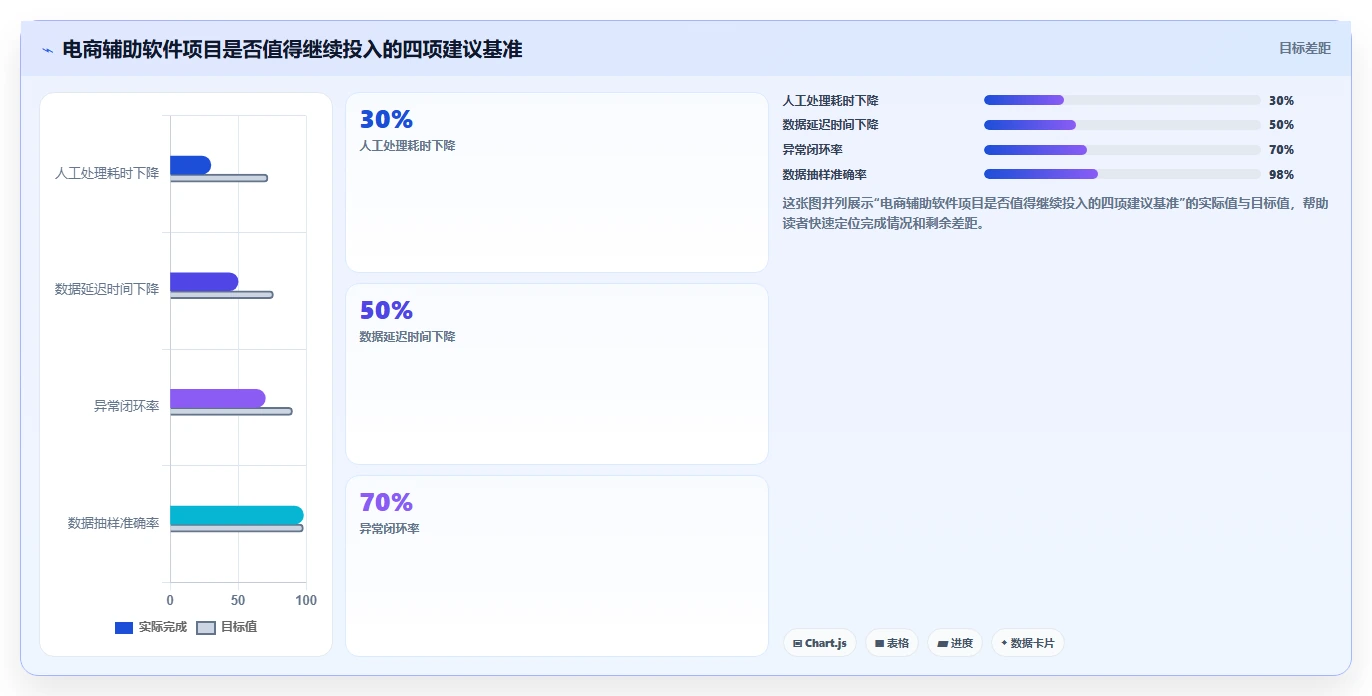Click the gray target bar for 异常闭环率
This screenshot has height=696, width=1372.
point(231,411)
